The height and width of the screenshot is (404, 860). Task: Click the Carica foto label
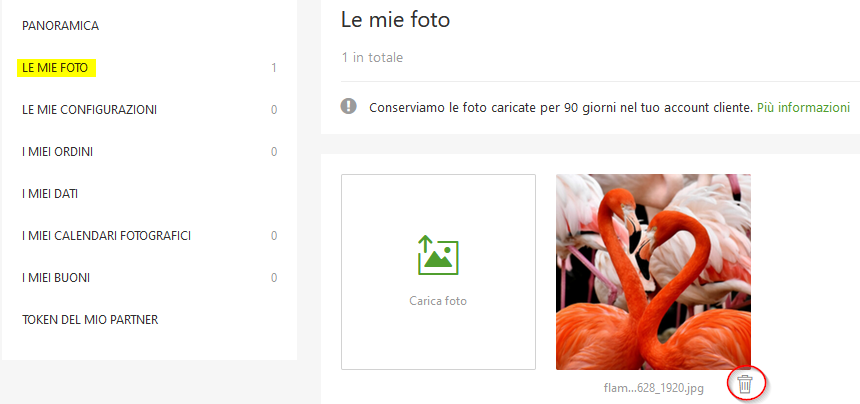438,301
